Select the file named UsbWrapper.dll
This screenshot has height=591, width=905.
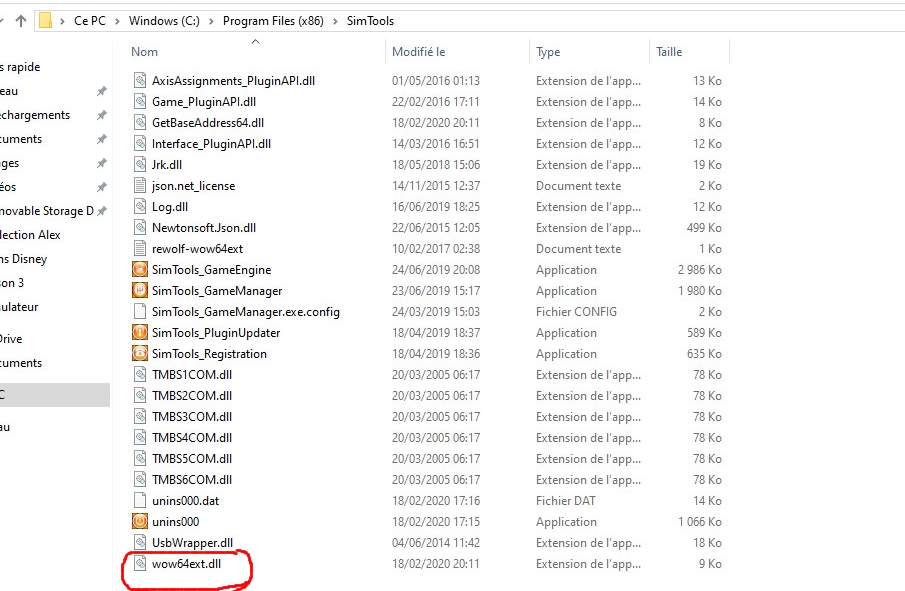[x=192, y=543]
